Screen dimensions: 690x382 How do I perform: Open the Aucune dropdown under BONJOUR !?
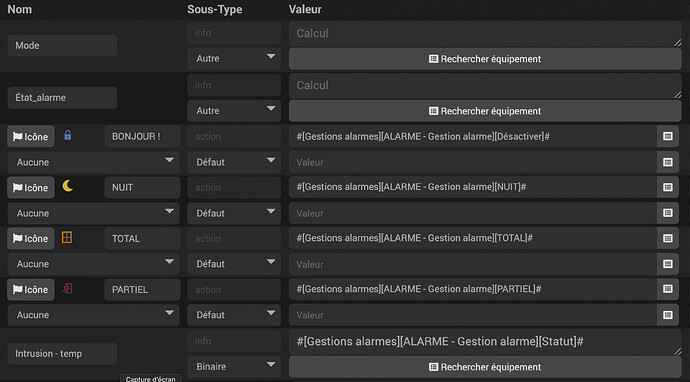pyautogui.click(x=93, y=162)
